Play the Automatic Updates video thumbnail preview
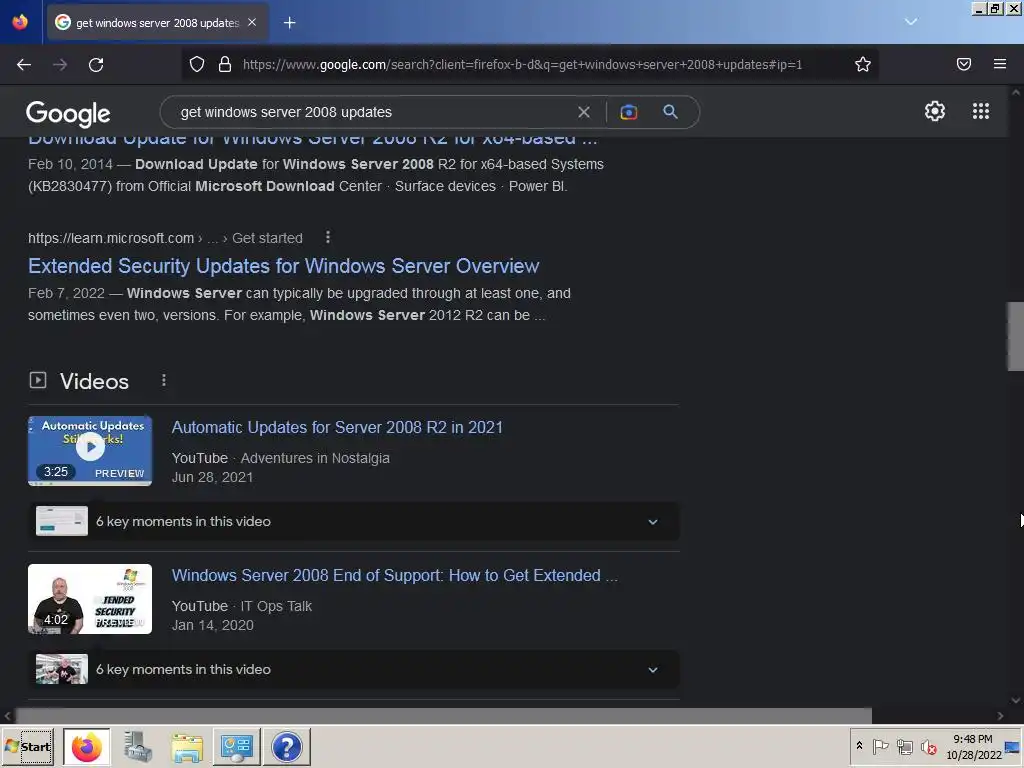 click(x=90, y=451)
